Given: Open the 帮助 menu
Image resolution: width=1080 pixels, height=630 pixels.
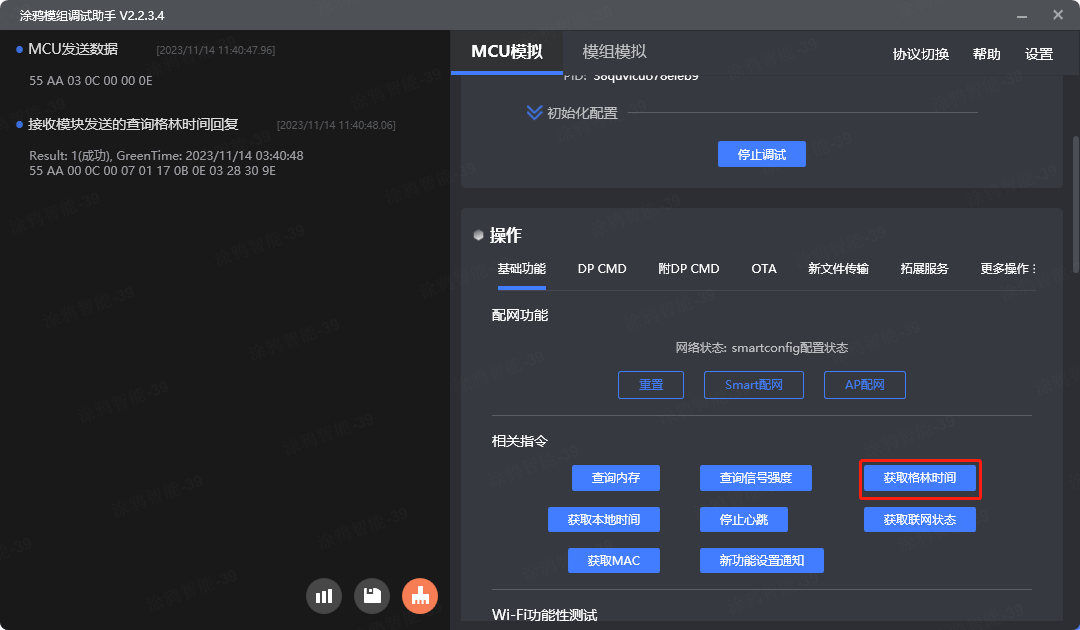Looking at the screenshot, I should pos(987,54).
